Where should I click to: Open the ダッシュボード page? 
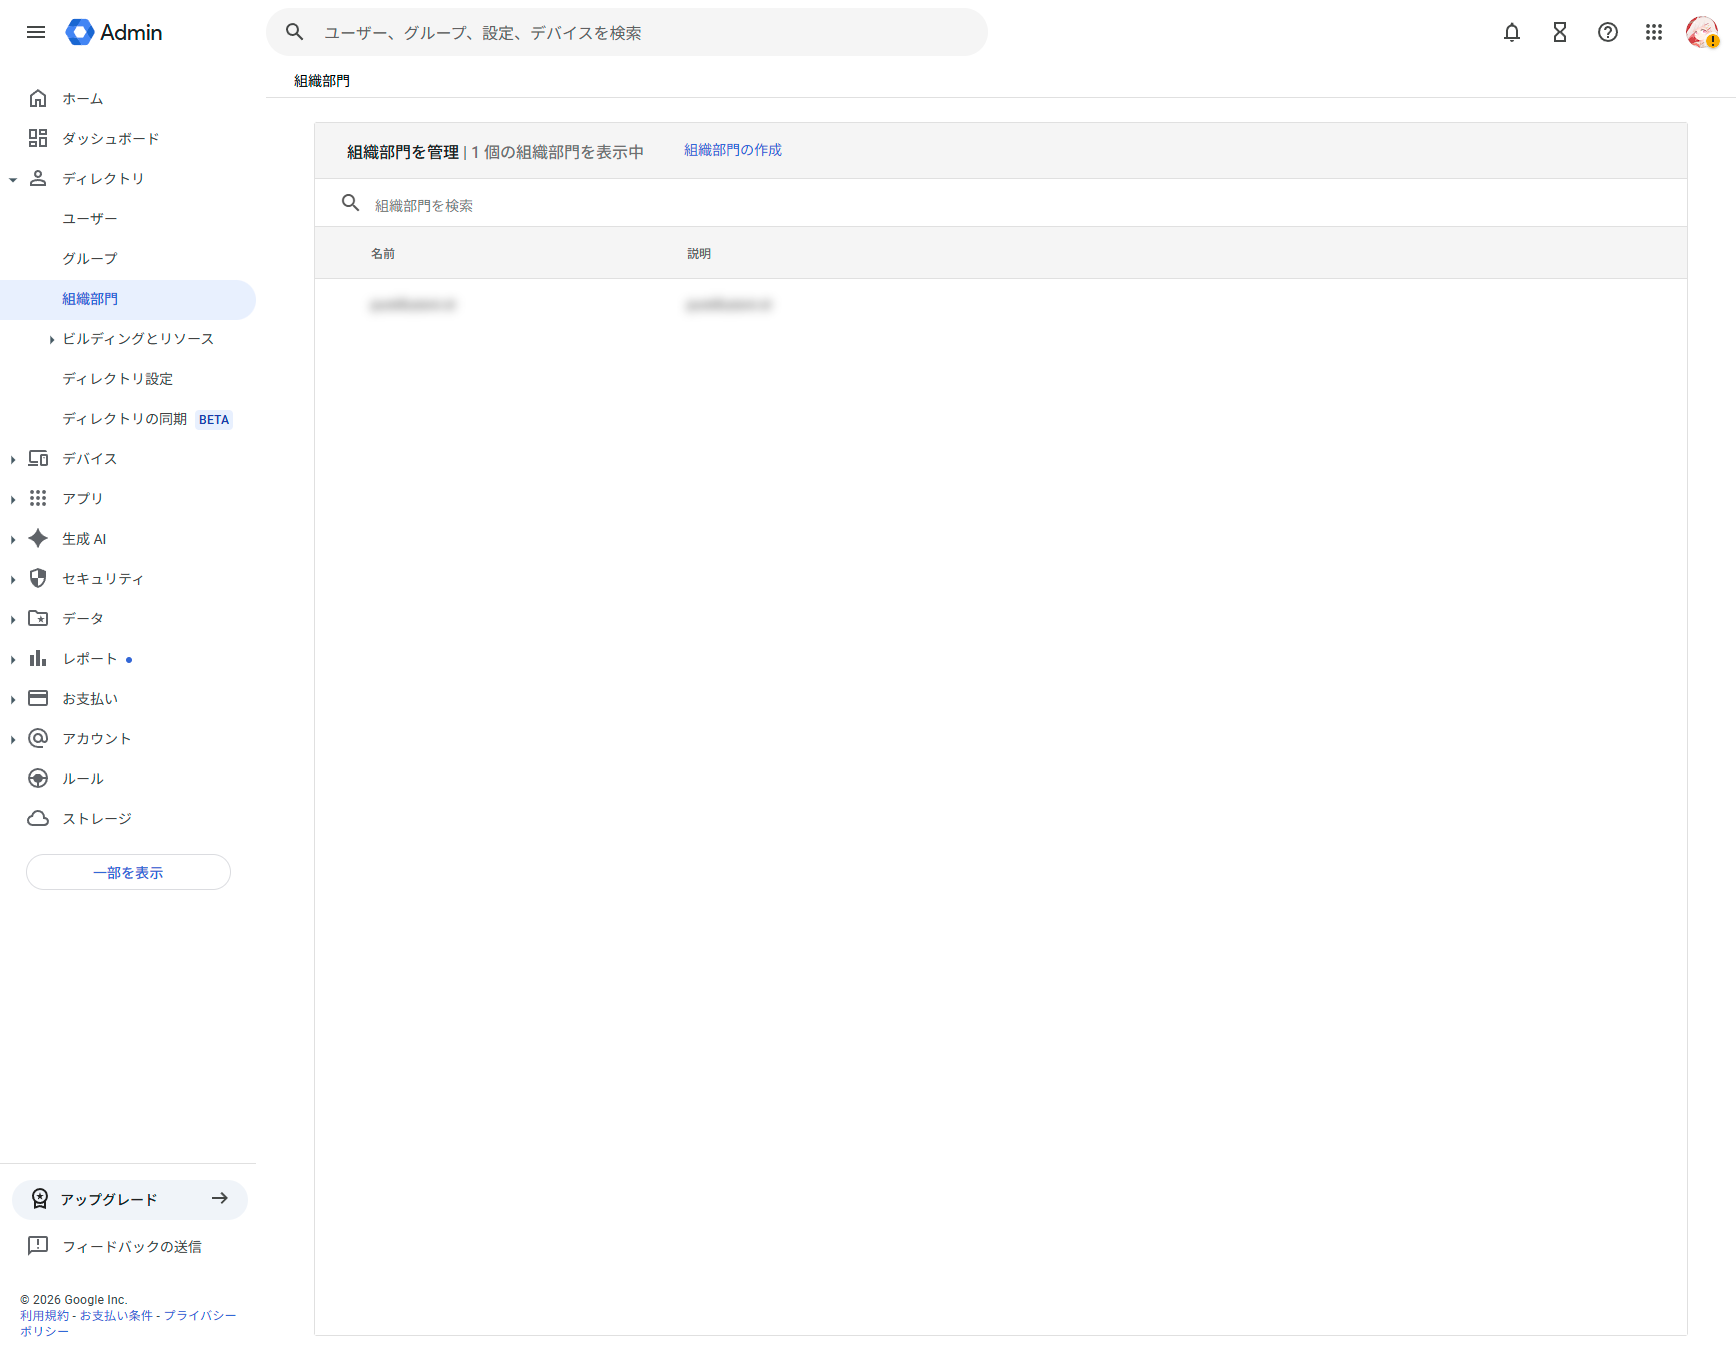pyautogui.click(x=110, y=139)
